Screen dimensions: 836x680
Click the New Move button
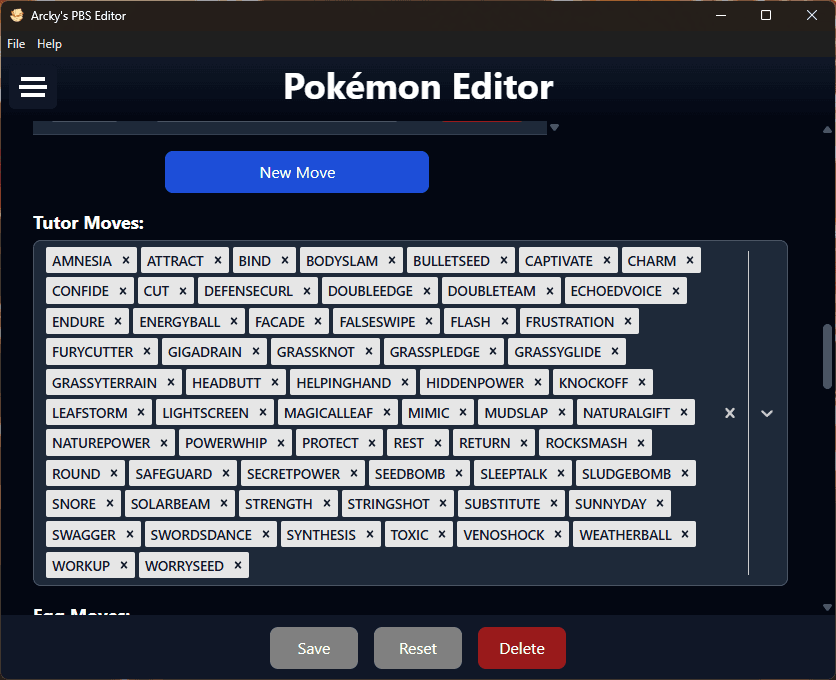pos(297,172)
